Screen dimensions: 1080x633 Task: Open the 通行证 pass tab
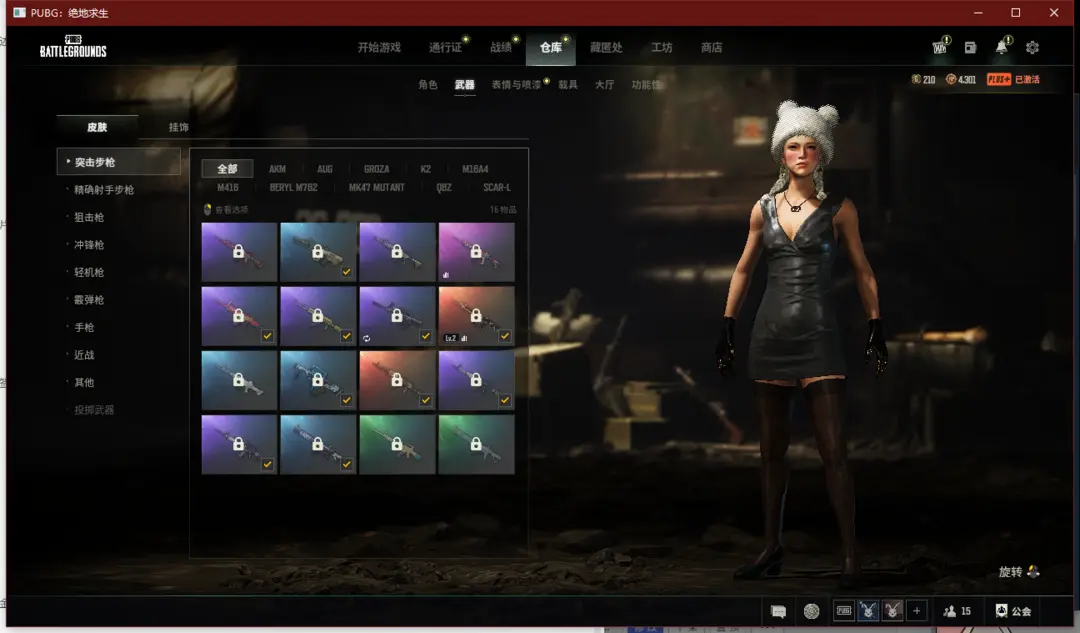(x=446, y=48)
